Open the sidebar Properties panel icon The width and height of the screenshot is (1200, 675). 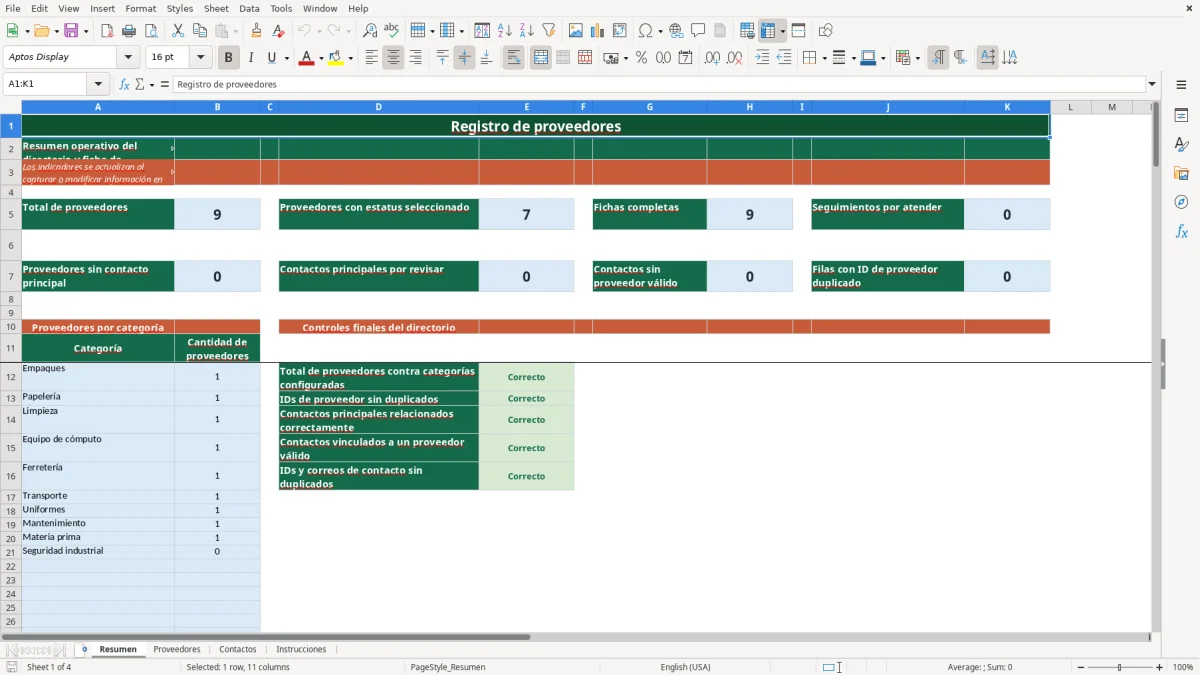1181,116
